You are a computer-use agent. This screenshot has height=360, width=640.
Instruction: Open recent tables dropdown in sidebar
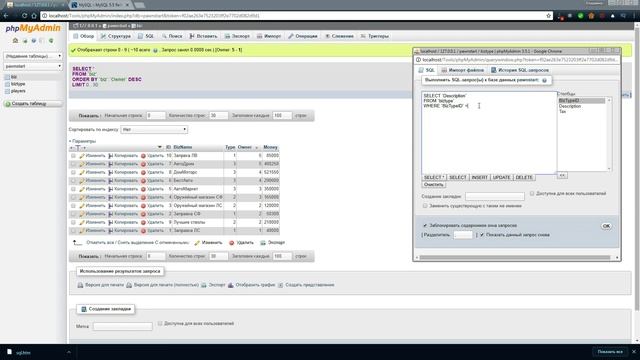pyautogui.click(x=33, y=56)
